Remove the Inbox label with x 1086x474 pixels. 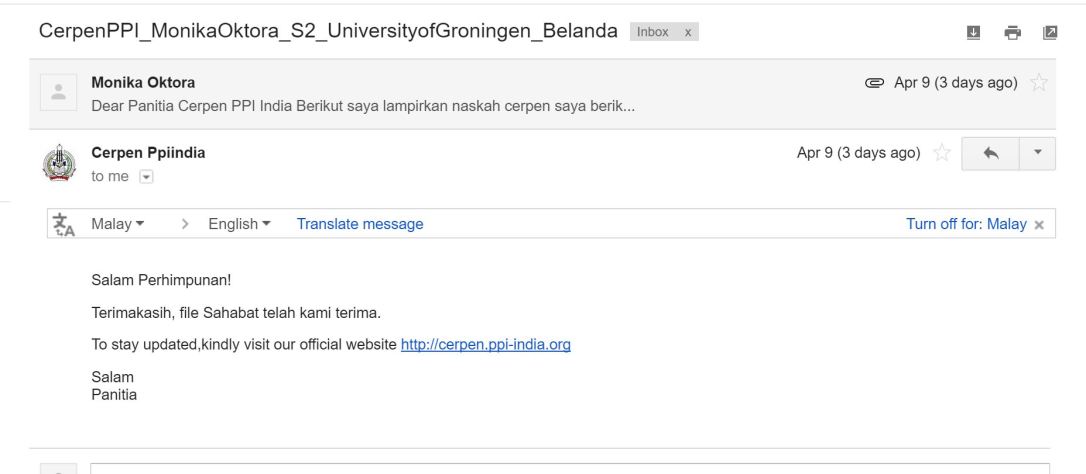[x=687, y=32]
